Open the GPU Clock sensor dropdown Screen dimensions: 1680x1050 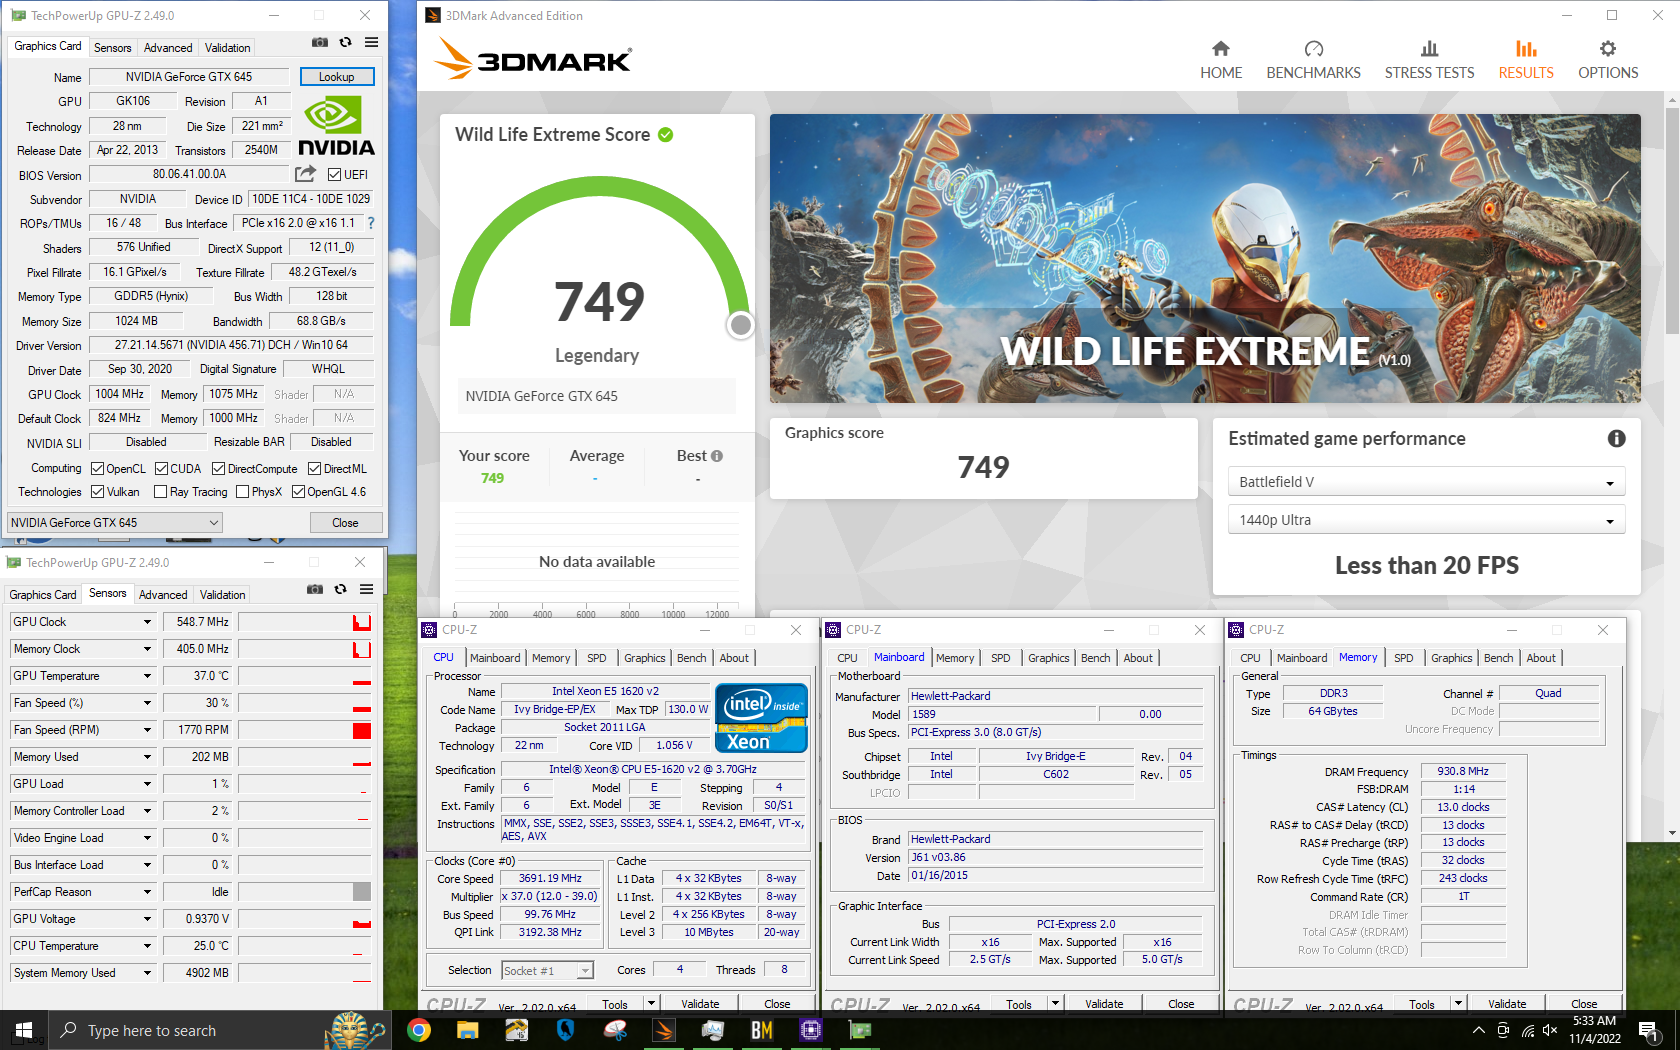(x=147, y=622)
